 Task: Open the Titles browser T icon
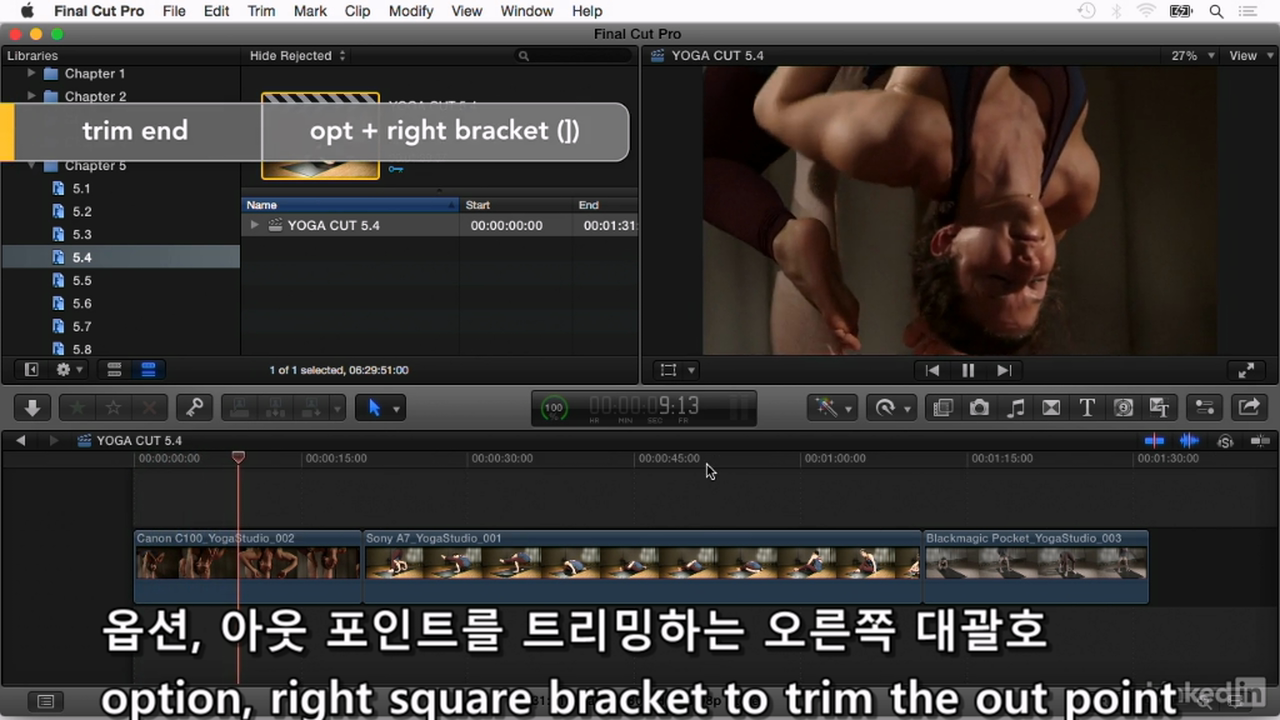(1087, 407)
